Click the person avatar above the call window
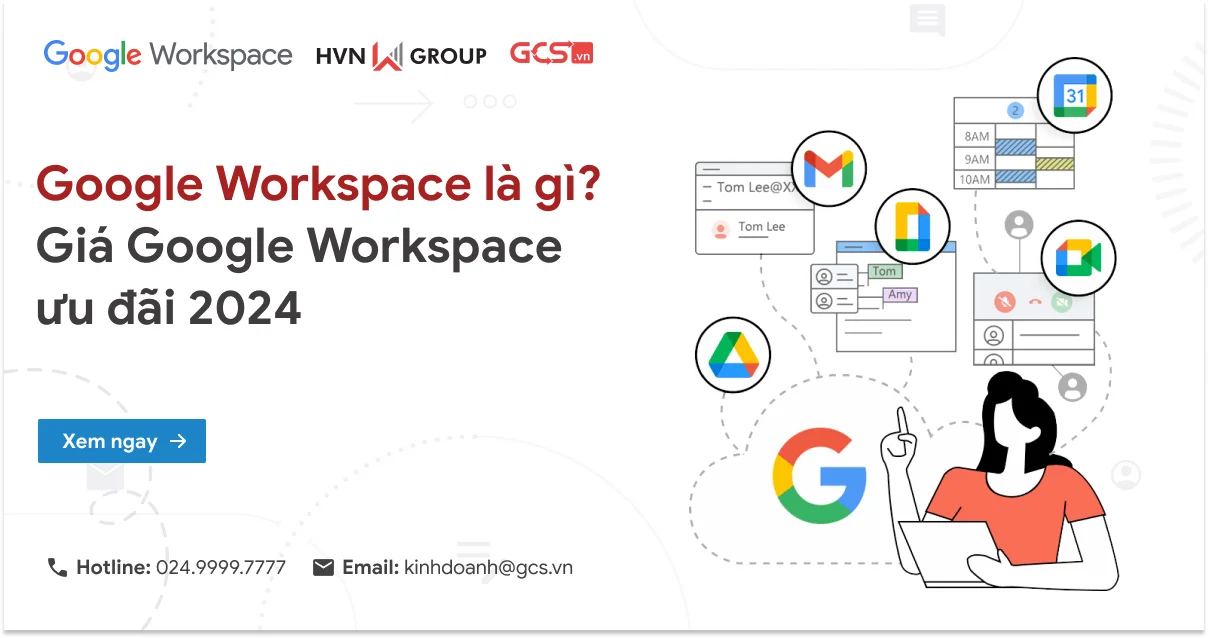The image size is (1208, 638). tap(1019, 224)
